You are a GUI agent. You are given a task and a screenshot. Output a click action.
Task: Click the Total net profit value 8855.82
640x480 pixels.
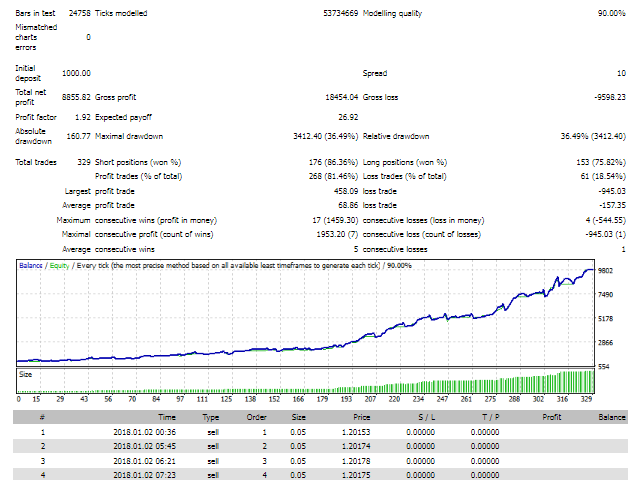[76, 97]
